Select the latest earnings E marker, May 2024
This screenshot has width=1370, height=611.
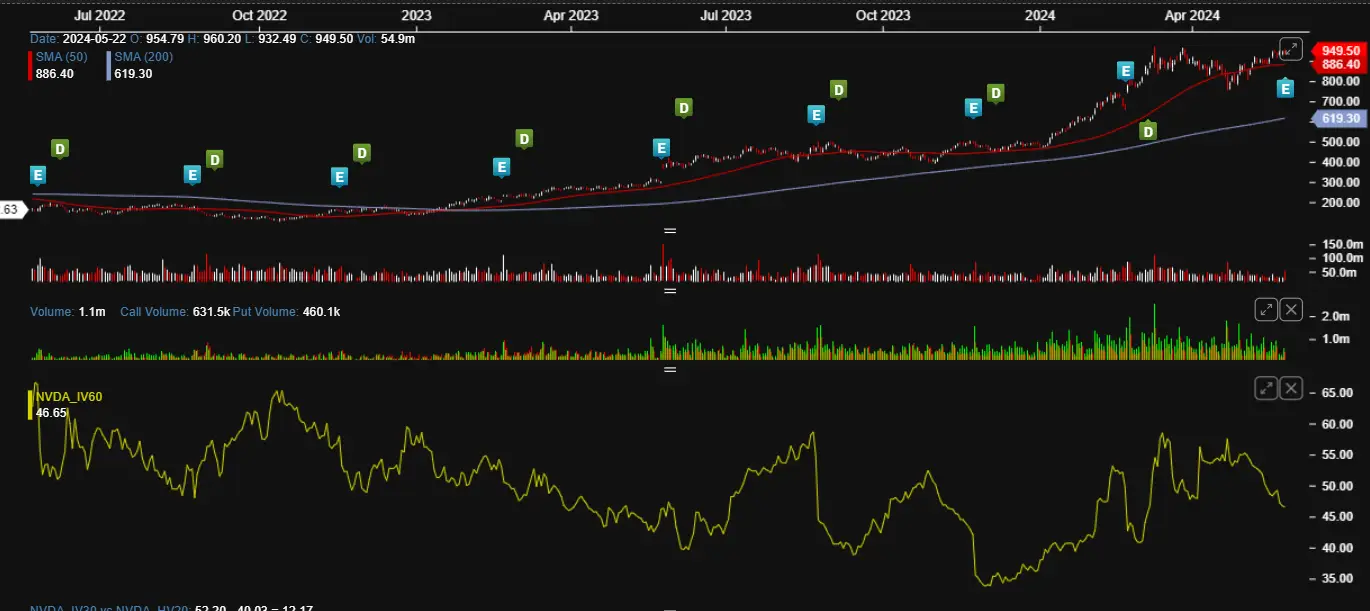pos(1286,89)
